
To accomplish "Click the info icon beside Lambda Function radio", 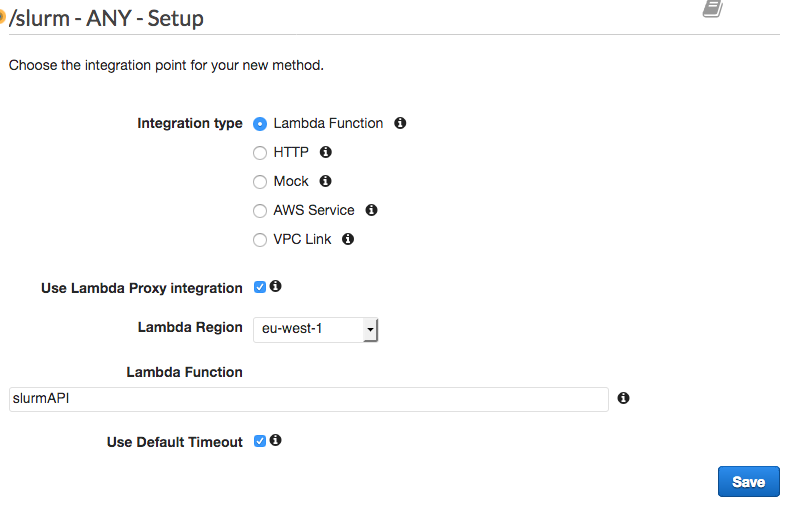I will click(400, 123).
